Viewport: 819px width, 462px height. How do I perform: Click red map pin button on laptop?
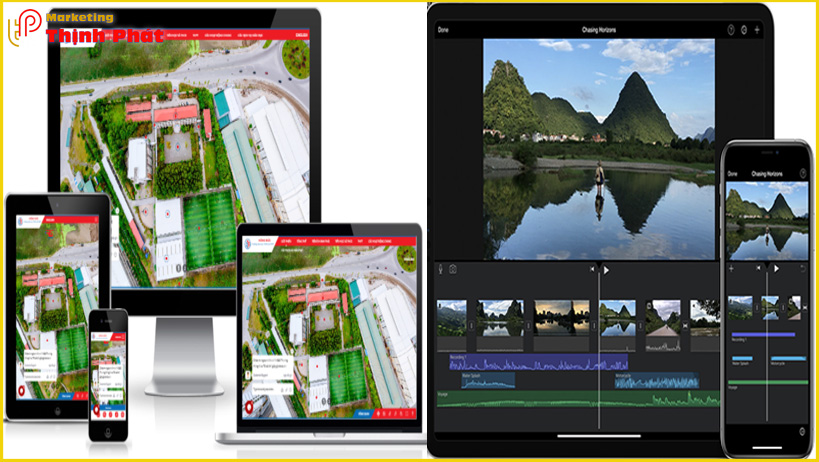[x=249, y=407]
